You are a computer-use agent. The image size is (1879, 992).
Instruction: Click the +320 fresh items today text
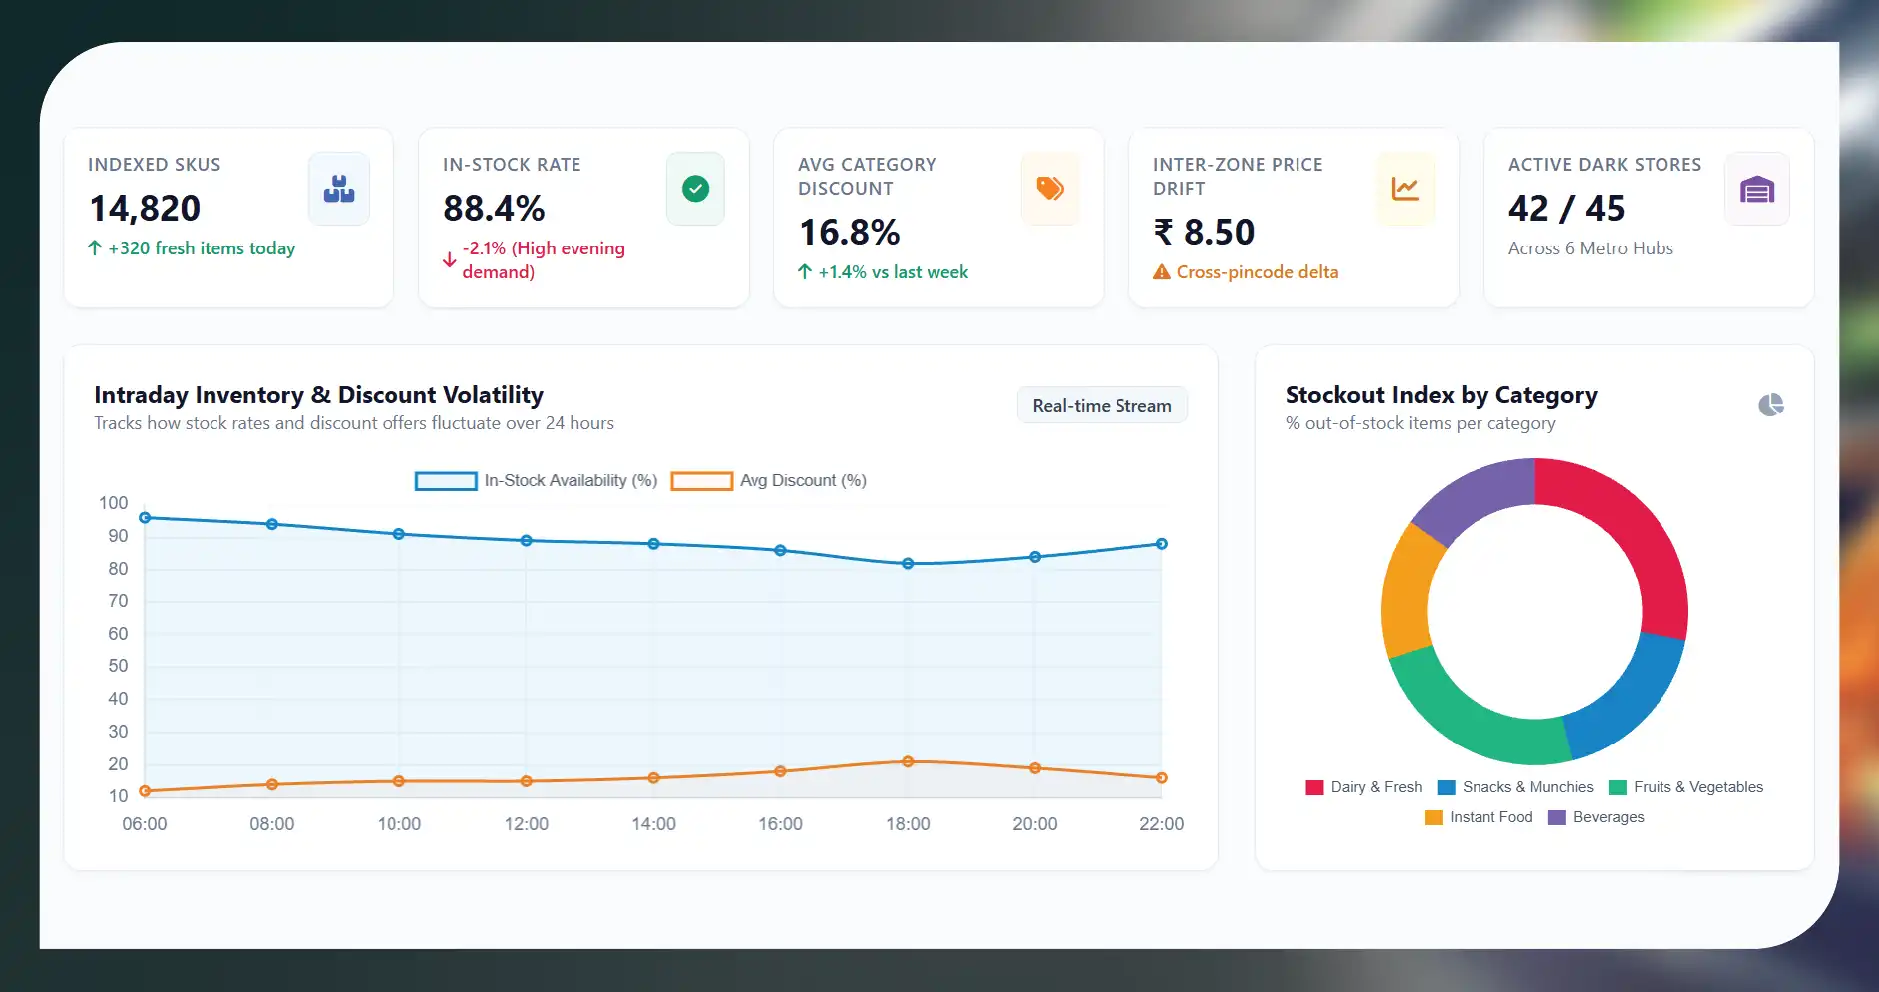(202, 248)
